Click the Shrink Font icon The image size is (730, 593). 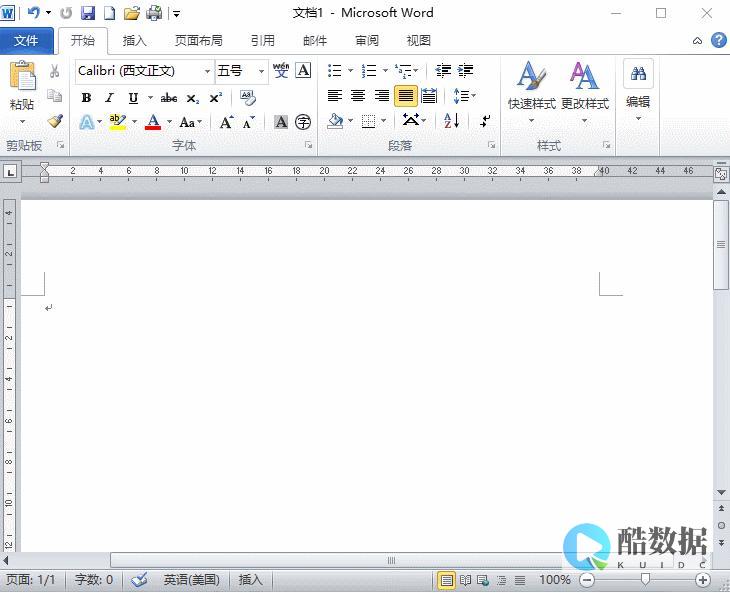(249, 122)
